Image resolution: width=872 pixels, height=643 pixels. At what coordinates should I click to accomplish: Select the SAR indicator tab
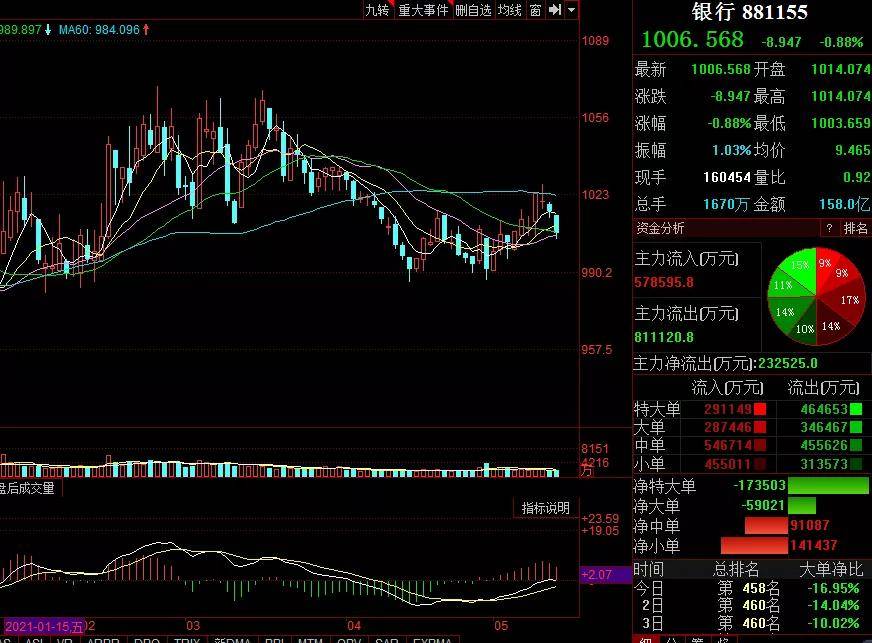[388, 639]
